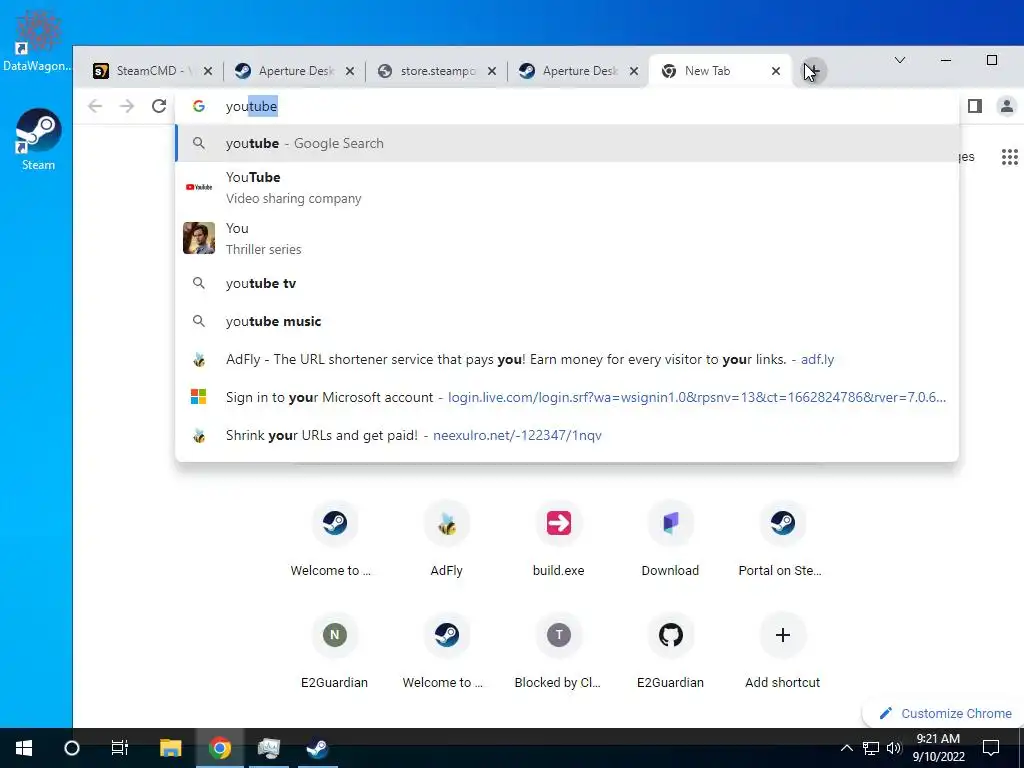Switch to the second Aperture Desk tab
1024x768 pixels.
[x=579, y=71]
